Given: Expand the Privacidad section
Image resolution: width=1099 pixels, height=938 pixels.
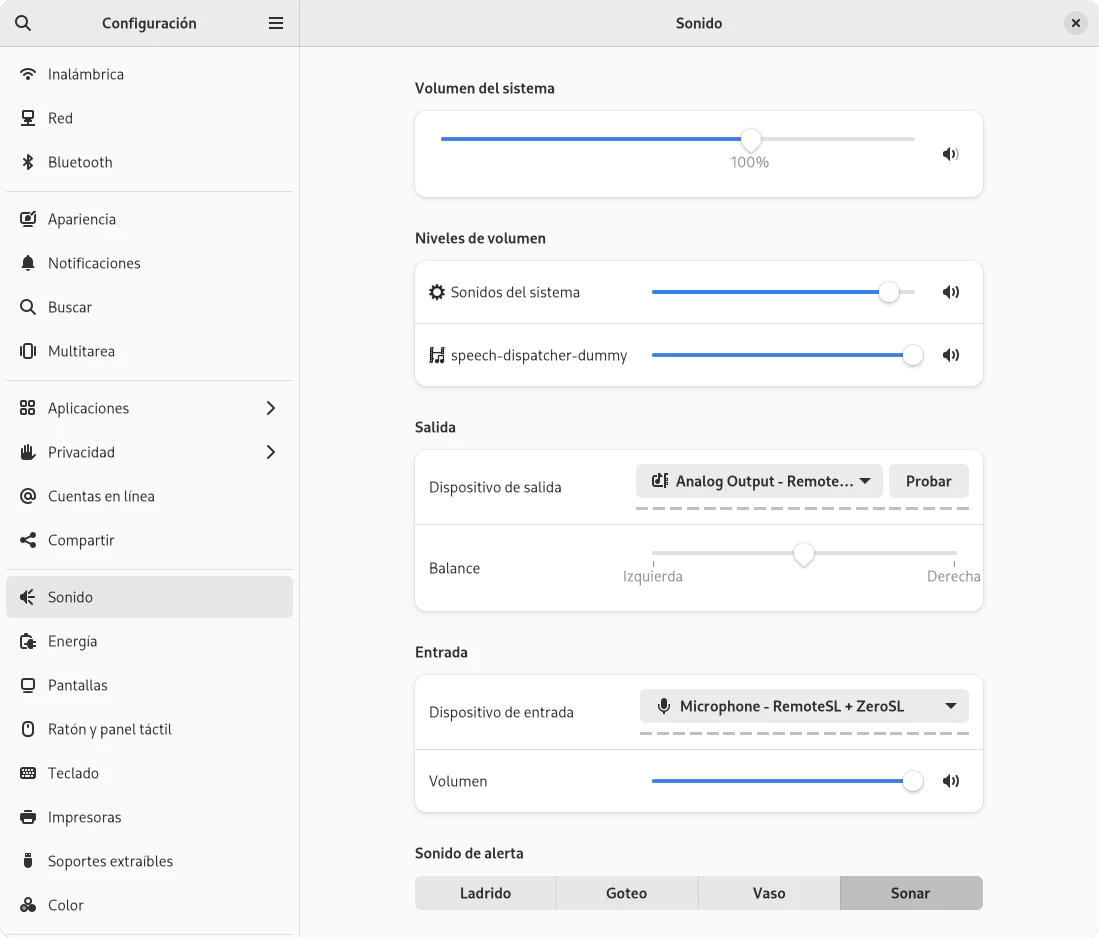Looking at the screenshot, I should coord(270,452).
